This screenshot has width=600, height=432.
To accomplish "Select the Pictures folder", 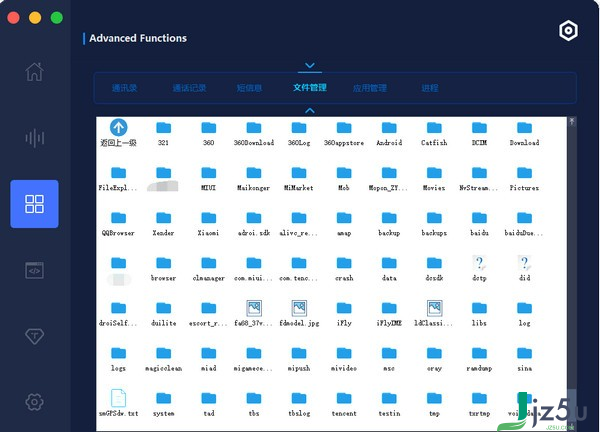I will [525, 178].
